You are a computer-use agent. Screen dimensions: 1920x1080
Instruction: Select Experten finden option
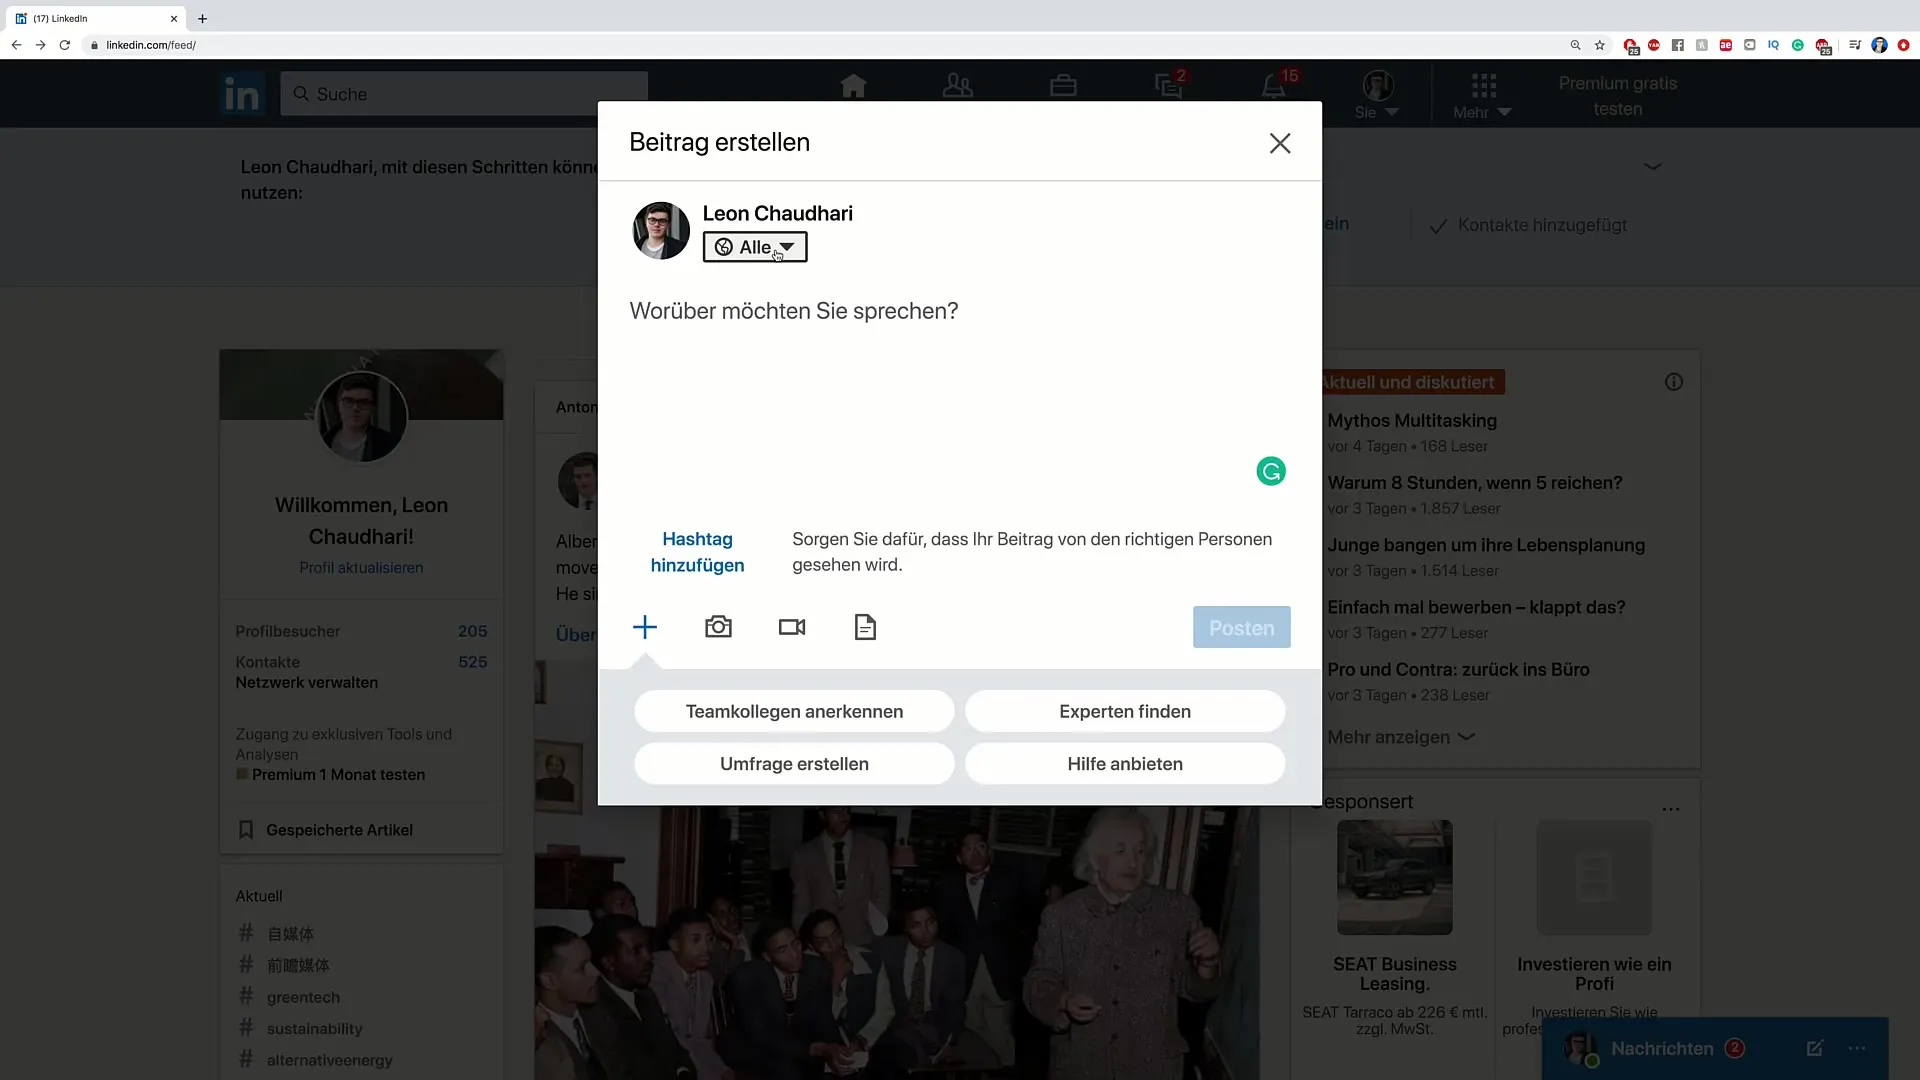pos(1125,711)
